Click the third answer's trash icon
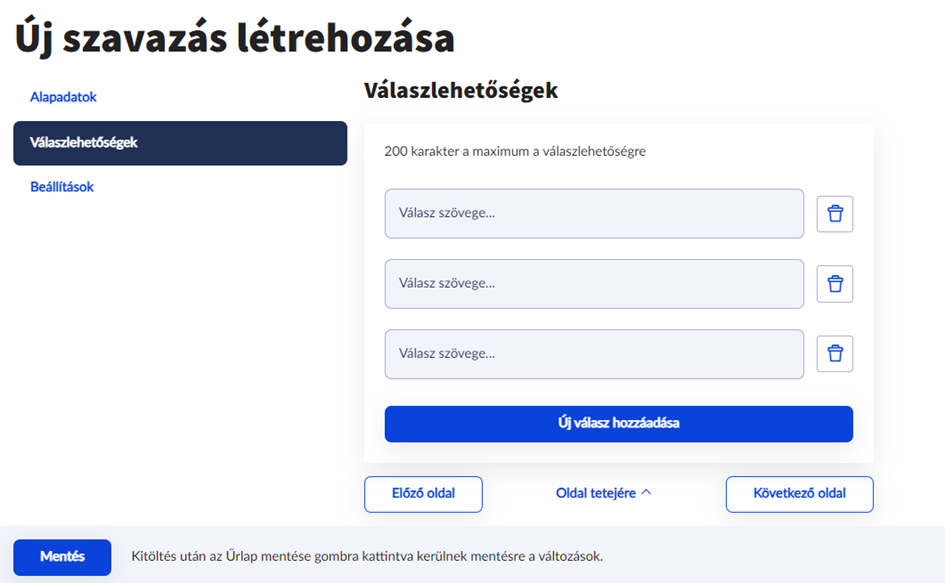This screenshot has height=583, width=945. 835,354
